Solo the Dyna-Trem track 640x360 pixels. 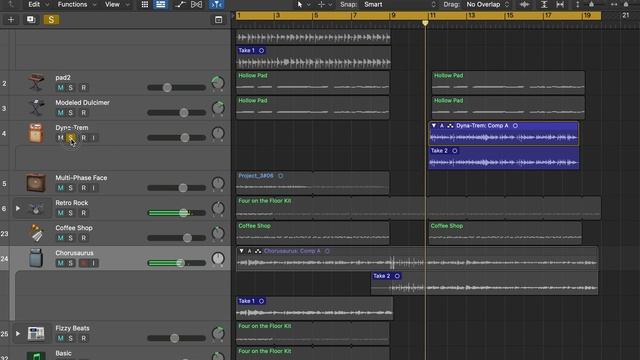coord(71,138)
